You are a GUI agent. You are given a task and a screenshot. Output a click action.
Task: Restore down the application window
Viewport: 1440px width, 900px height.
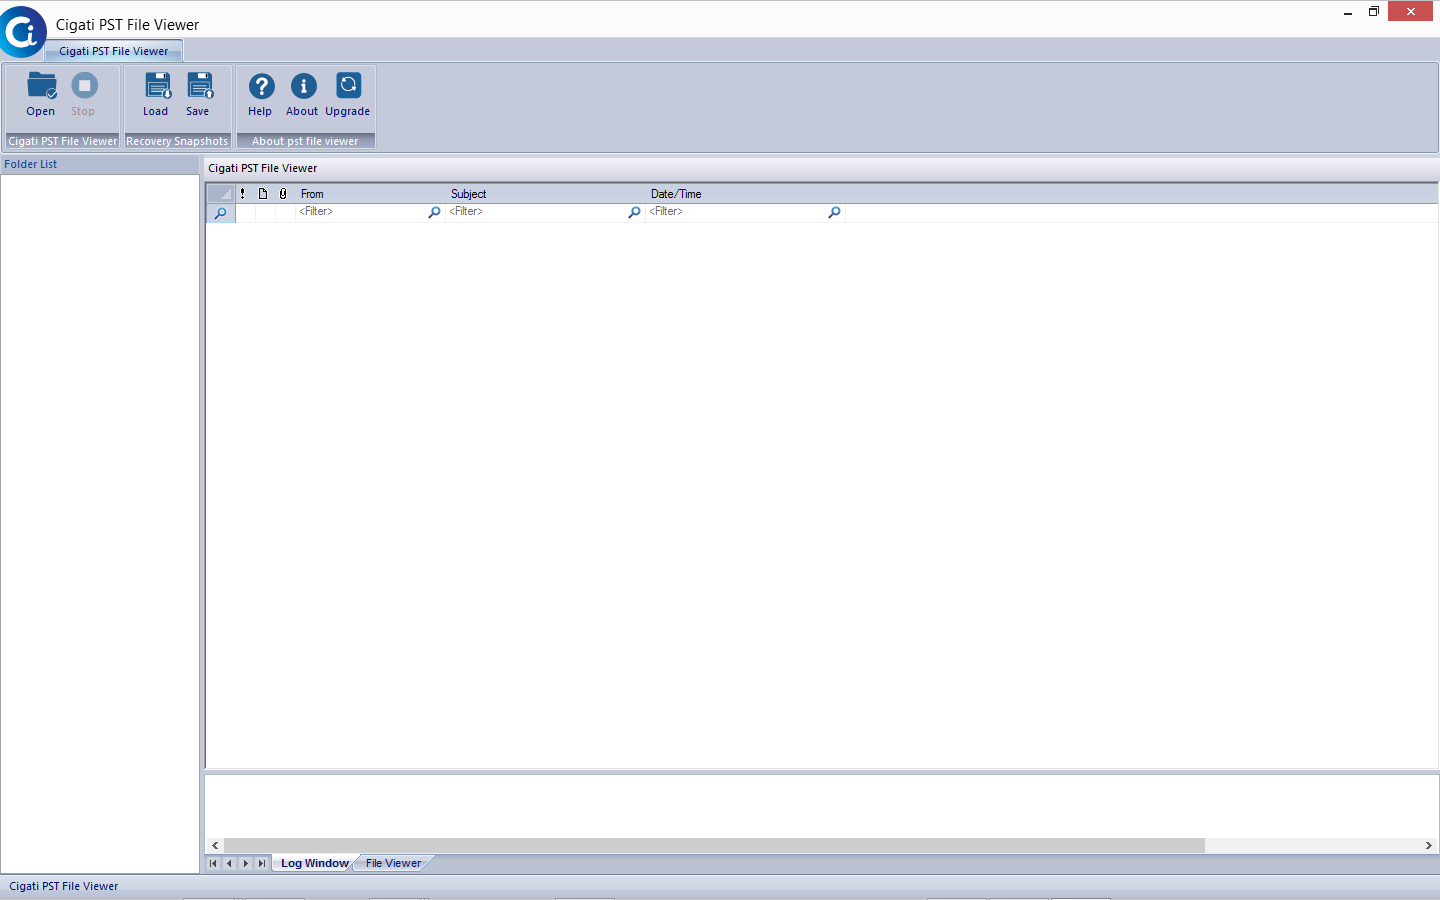pos(1374,12)
